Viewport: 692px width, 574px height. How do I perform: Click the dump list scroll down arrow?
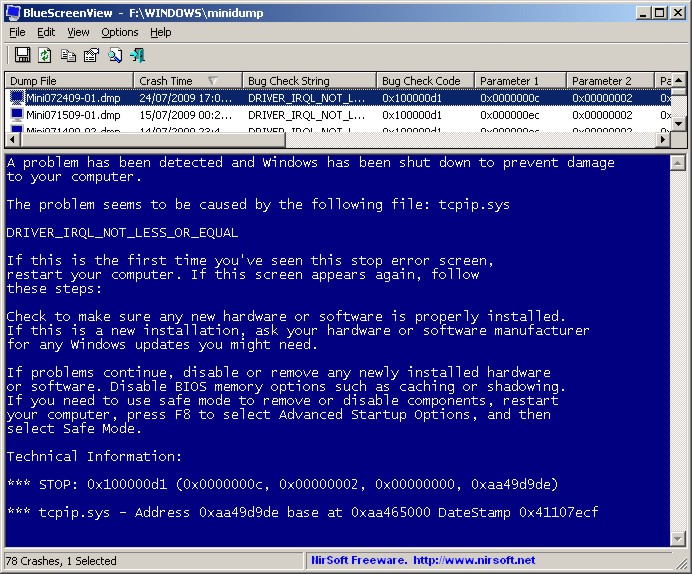pyautogui.click(x=679, y=124)
